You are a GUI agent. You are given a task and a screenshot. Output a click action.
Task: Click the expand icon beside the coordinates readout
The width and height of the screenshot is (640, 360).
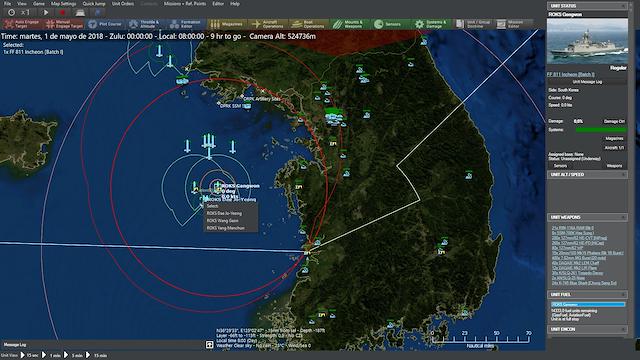[209, 345]
